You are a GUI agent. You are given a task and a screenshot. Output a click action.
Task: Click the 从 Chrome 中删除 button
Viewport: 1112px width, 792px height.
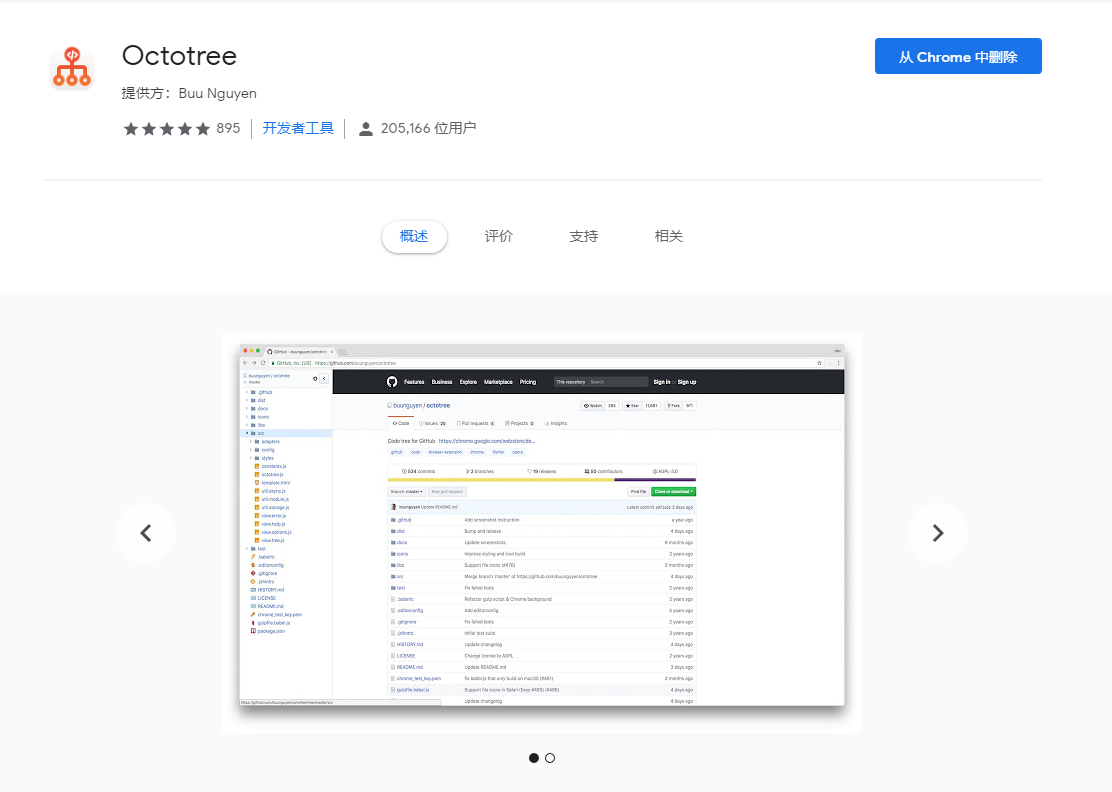pos(958,56)
